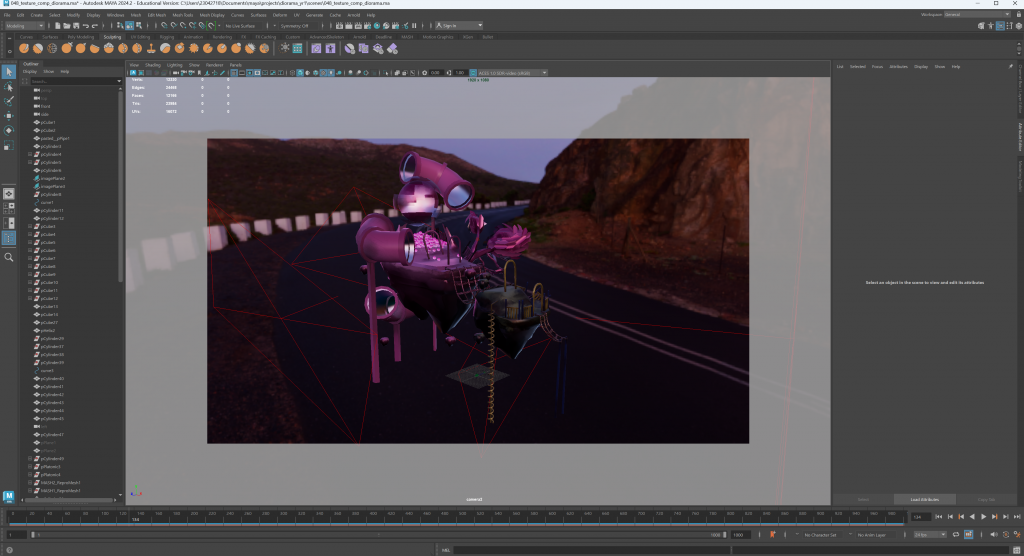Open the 24 fps frame rate dropdown
The width and height of the screenshot is (1024, 556).
[930, 534]
